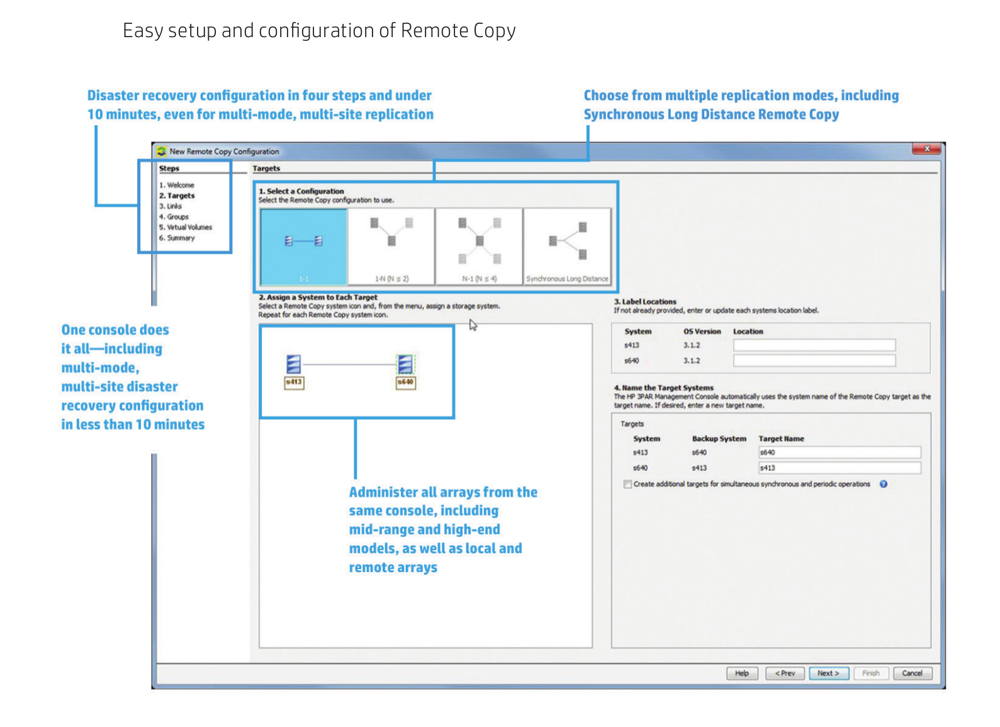The image size is (1000, 727).
Task: Click the Prev button
Action: (785, 673)
